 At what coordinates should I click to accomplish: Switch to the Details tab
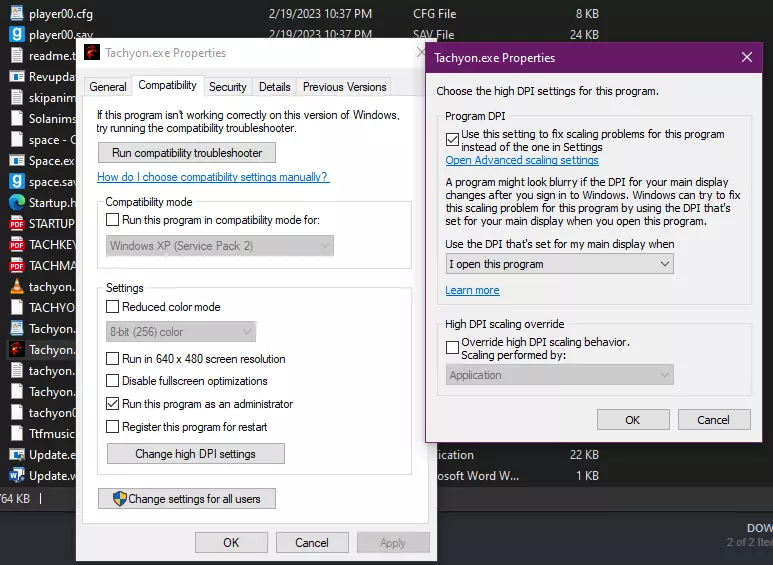click(x=275, y=87)
